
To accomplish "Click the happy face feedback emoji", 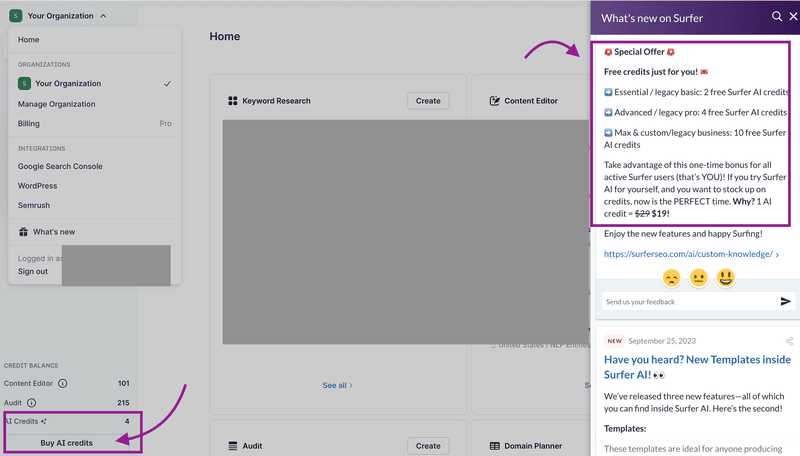I will [x=726, y=277].
